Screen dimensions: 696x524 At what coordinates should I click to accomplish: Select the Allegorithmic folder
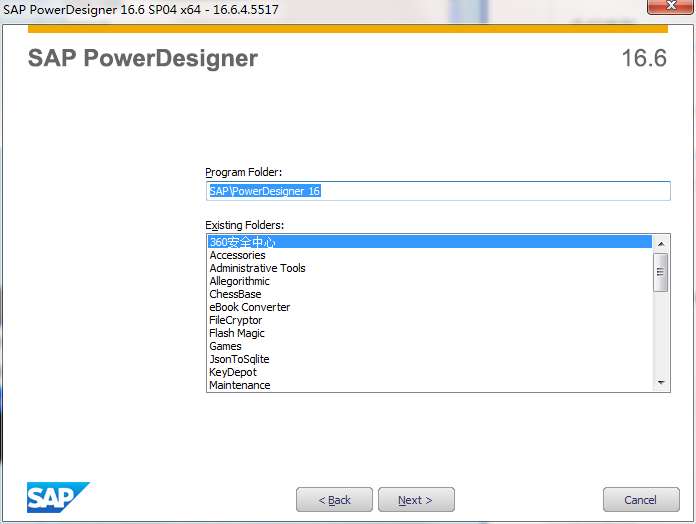pos(239,281)
